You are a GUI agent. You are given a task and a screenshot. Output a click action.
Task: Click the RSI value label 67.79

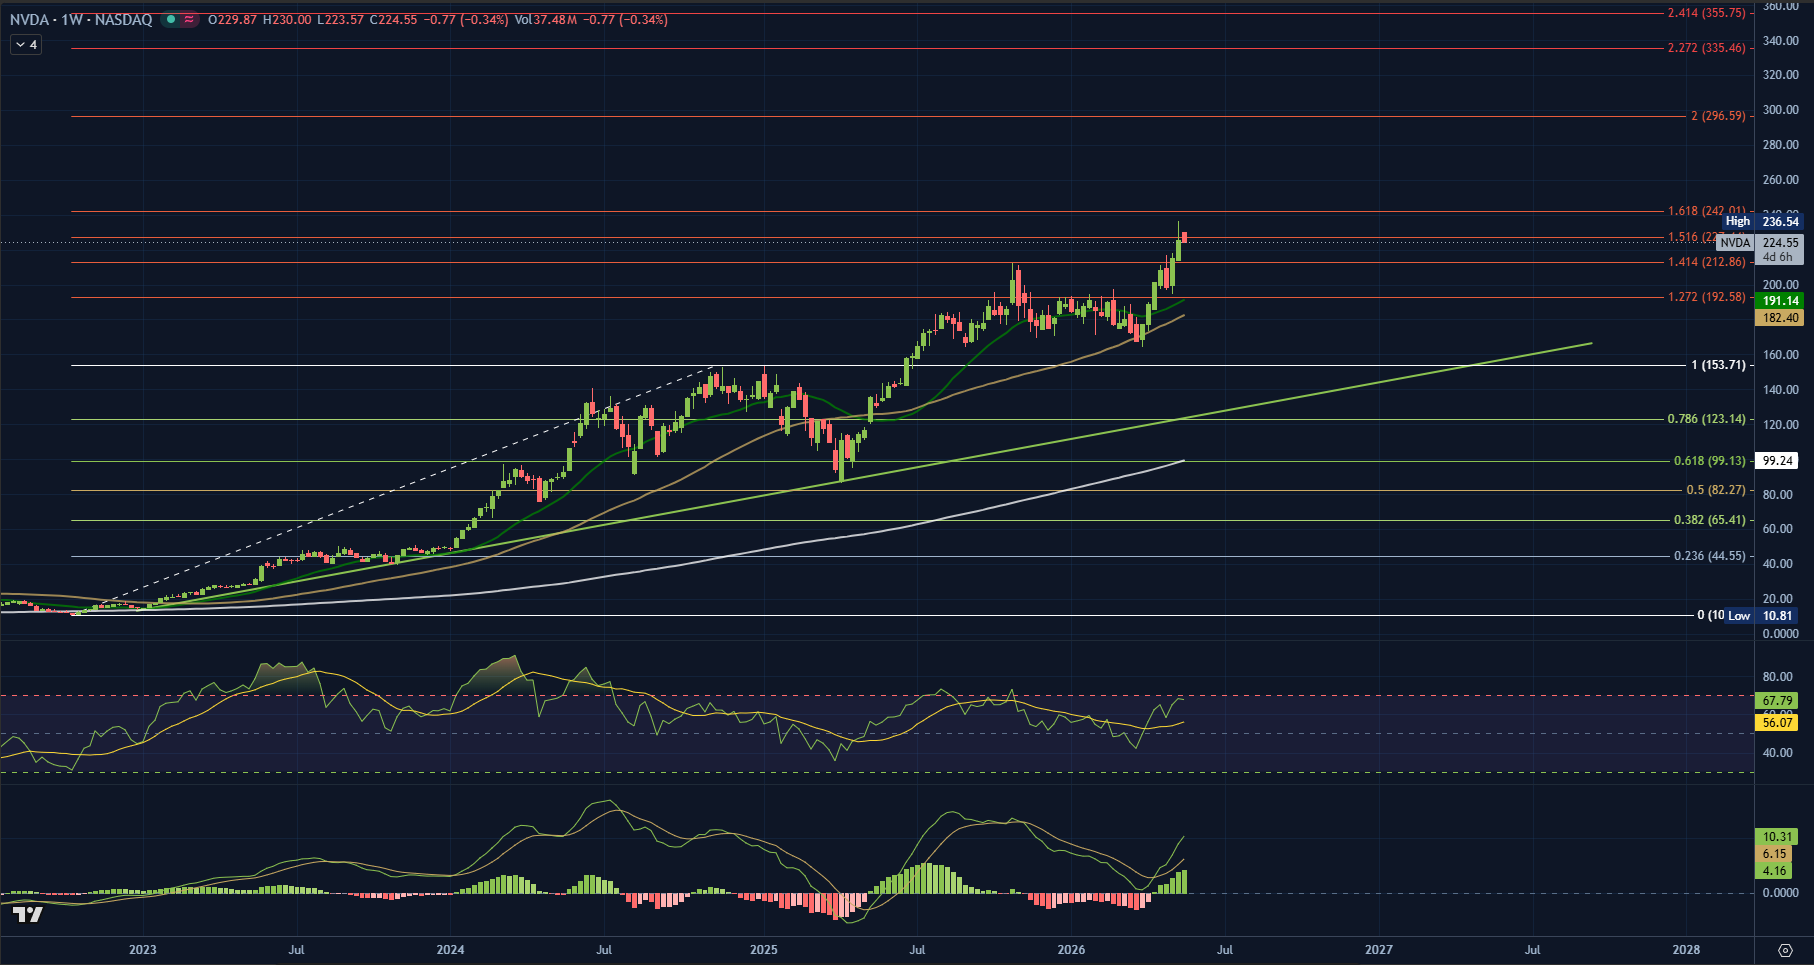[1777, 701]
